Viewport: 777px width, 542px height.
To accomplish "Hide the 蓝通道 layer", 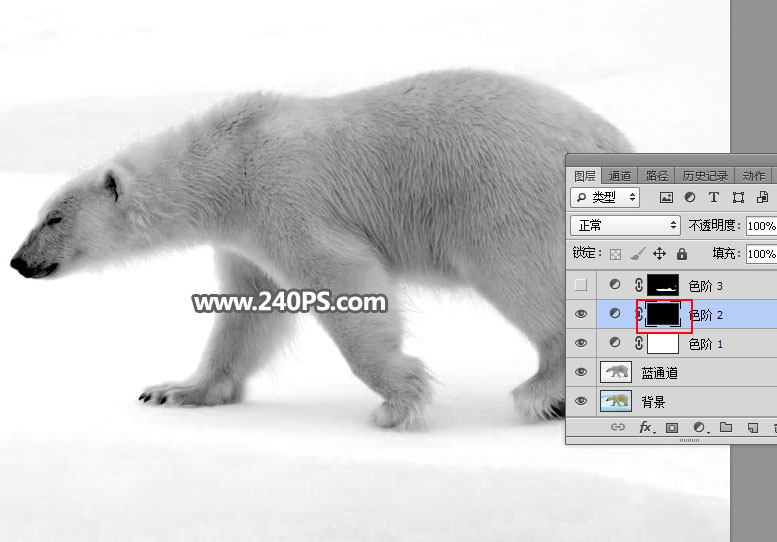I will click(581, 372).
